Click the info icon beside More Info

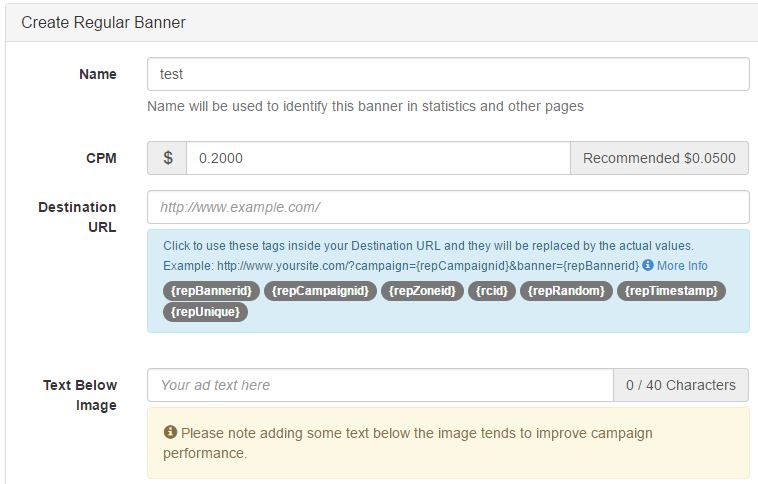[x=648, y=266]
